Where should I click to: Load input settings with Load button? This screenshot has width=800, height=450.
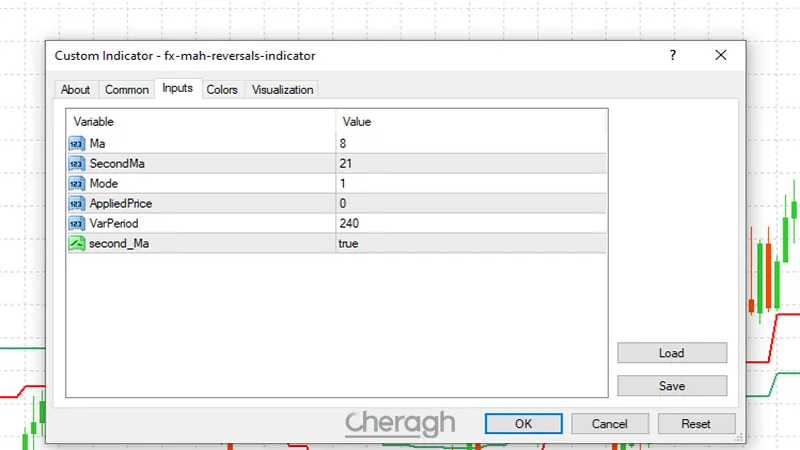click(671, 353)
